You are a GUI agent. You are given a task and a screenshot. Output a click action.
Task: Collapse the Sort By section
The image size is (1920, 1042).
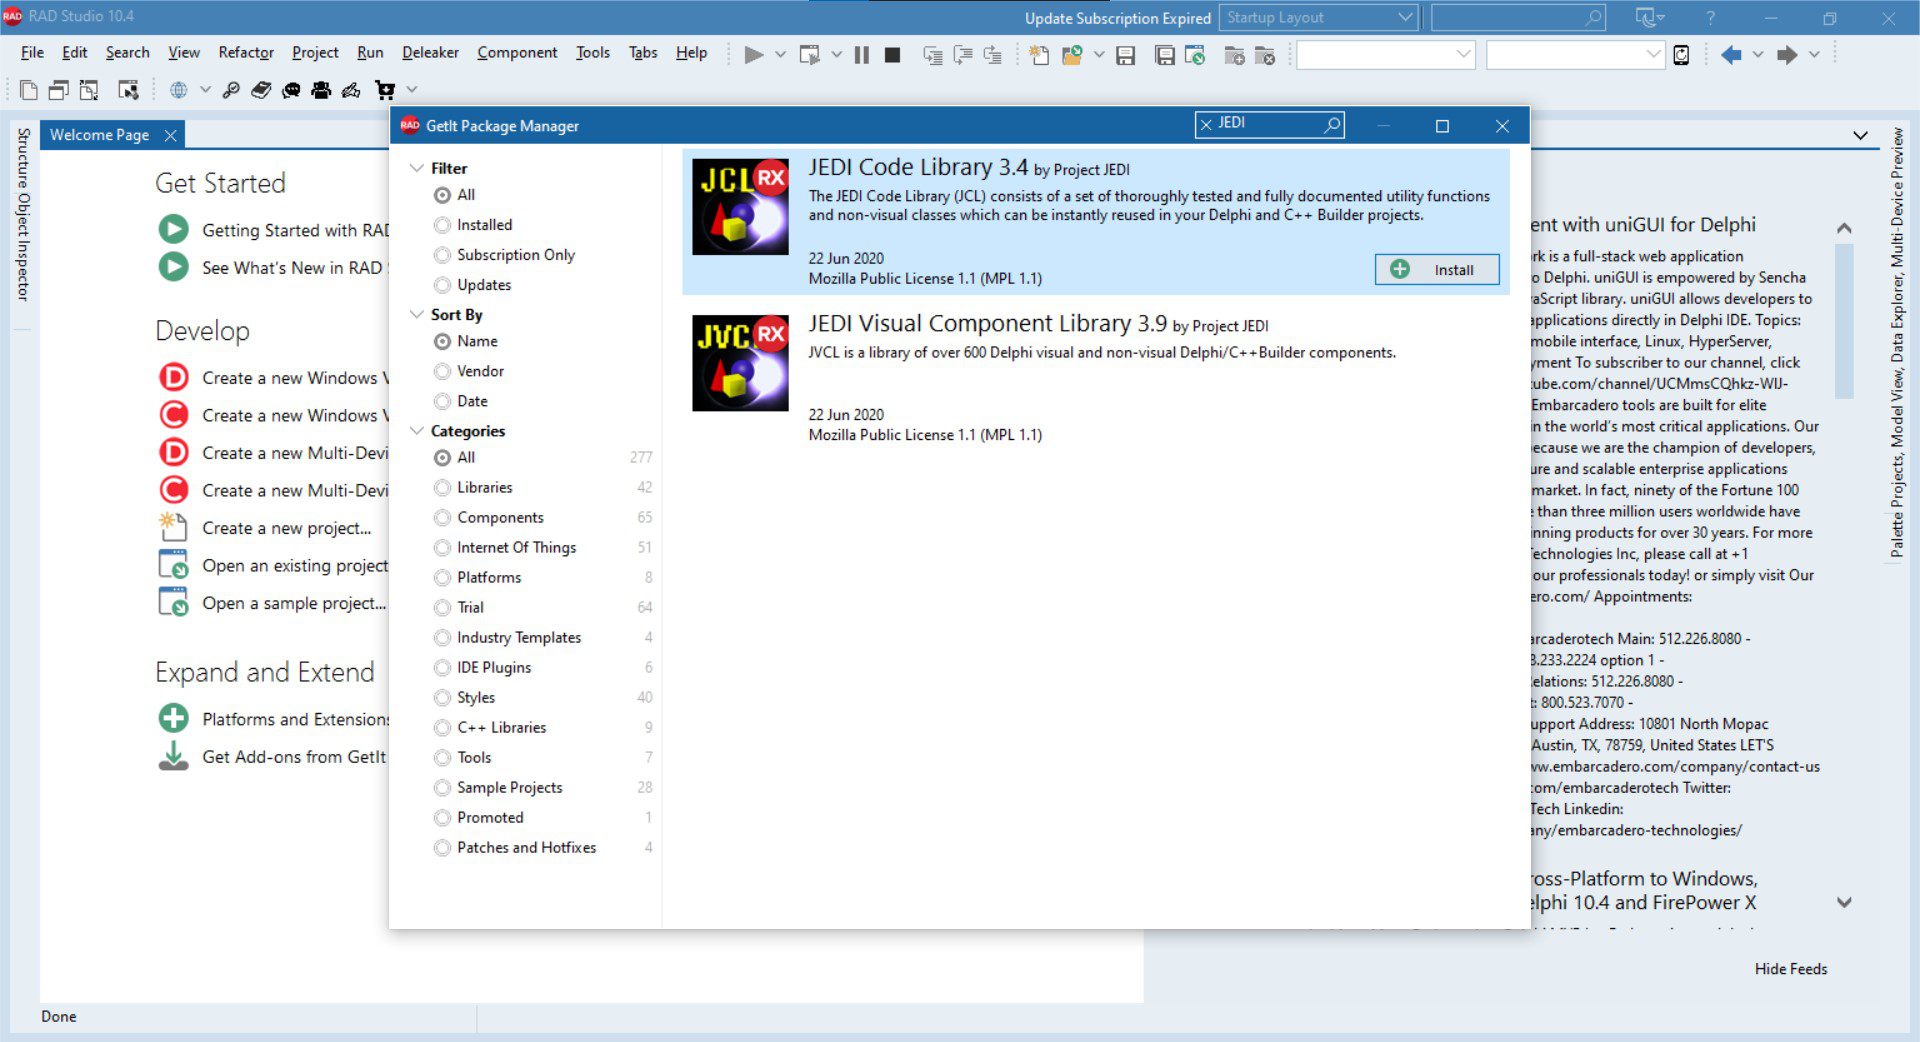click(416, 314)
